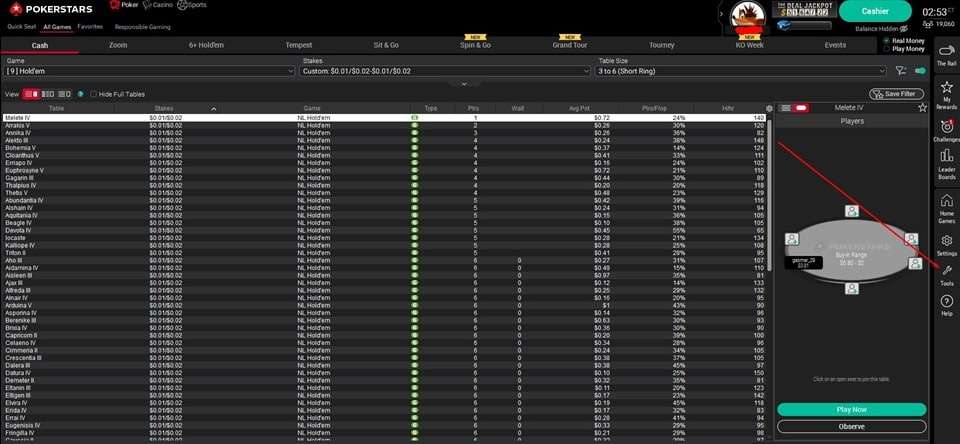Switch to the Tourney tab

click(x=661, y=45)
